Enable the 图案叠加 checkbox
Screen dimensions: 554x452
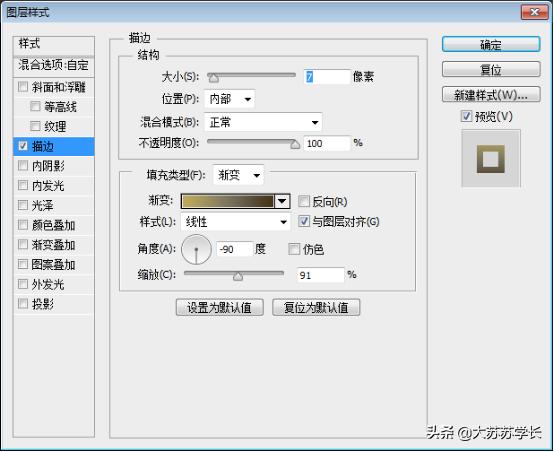pos(23,264)
